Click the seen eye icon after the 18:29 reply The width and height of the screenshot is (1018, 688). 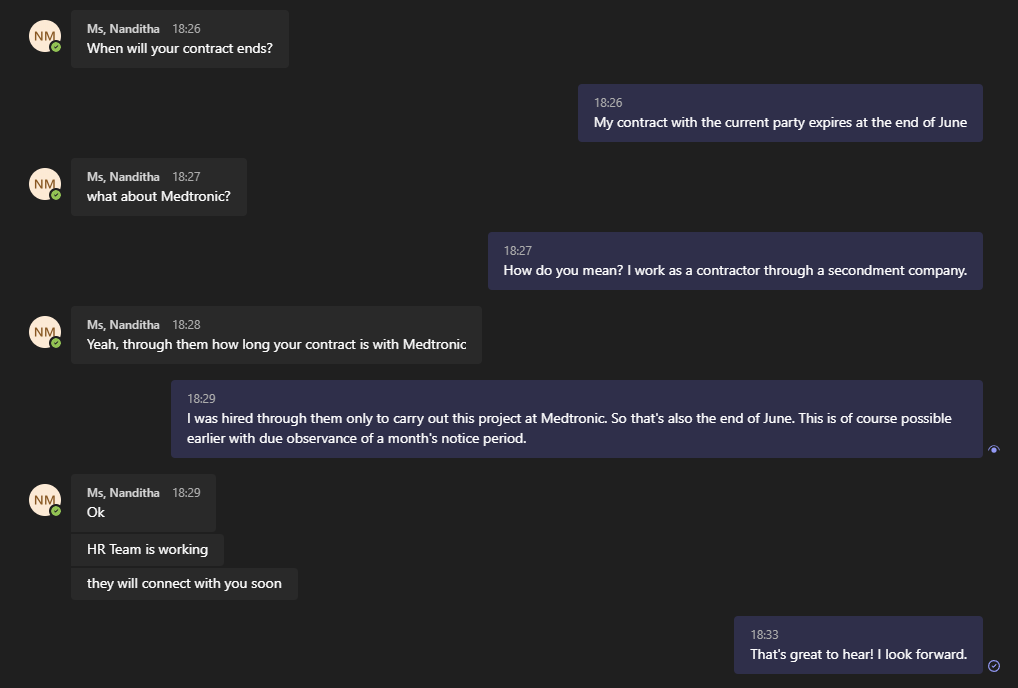pyautogui.click(x=993, y=450)
